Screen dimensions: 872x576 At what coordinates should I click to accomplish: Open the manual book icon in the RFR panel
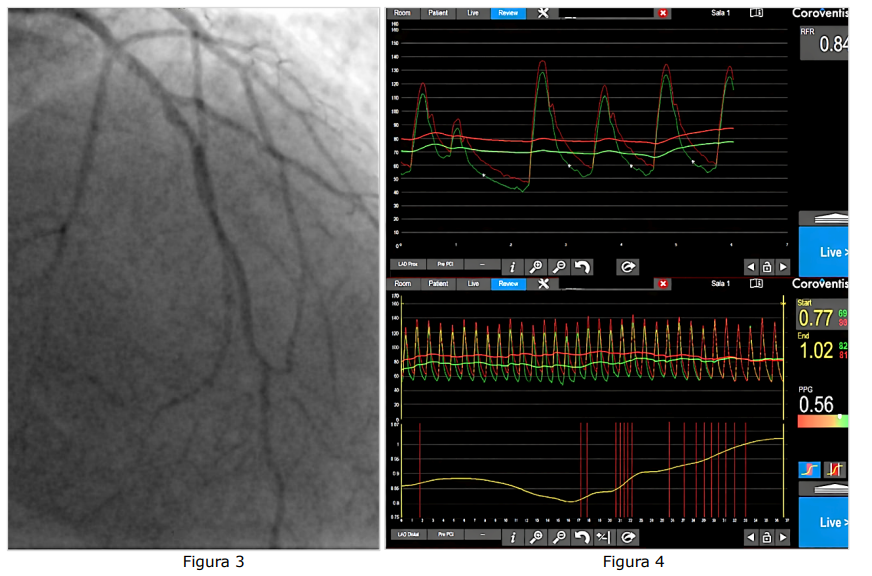coord(756,13)
